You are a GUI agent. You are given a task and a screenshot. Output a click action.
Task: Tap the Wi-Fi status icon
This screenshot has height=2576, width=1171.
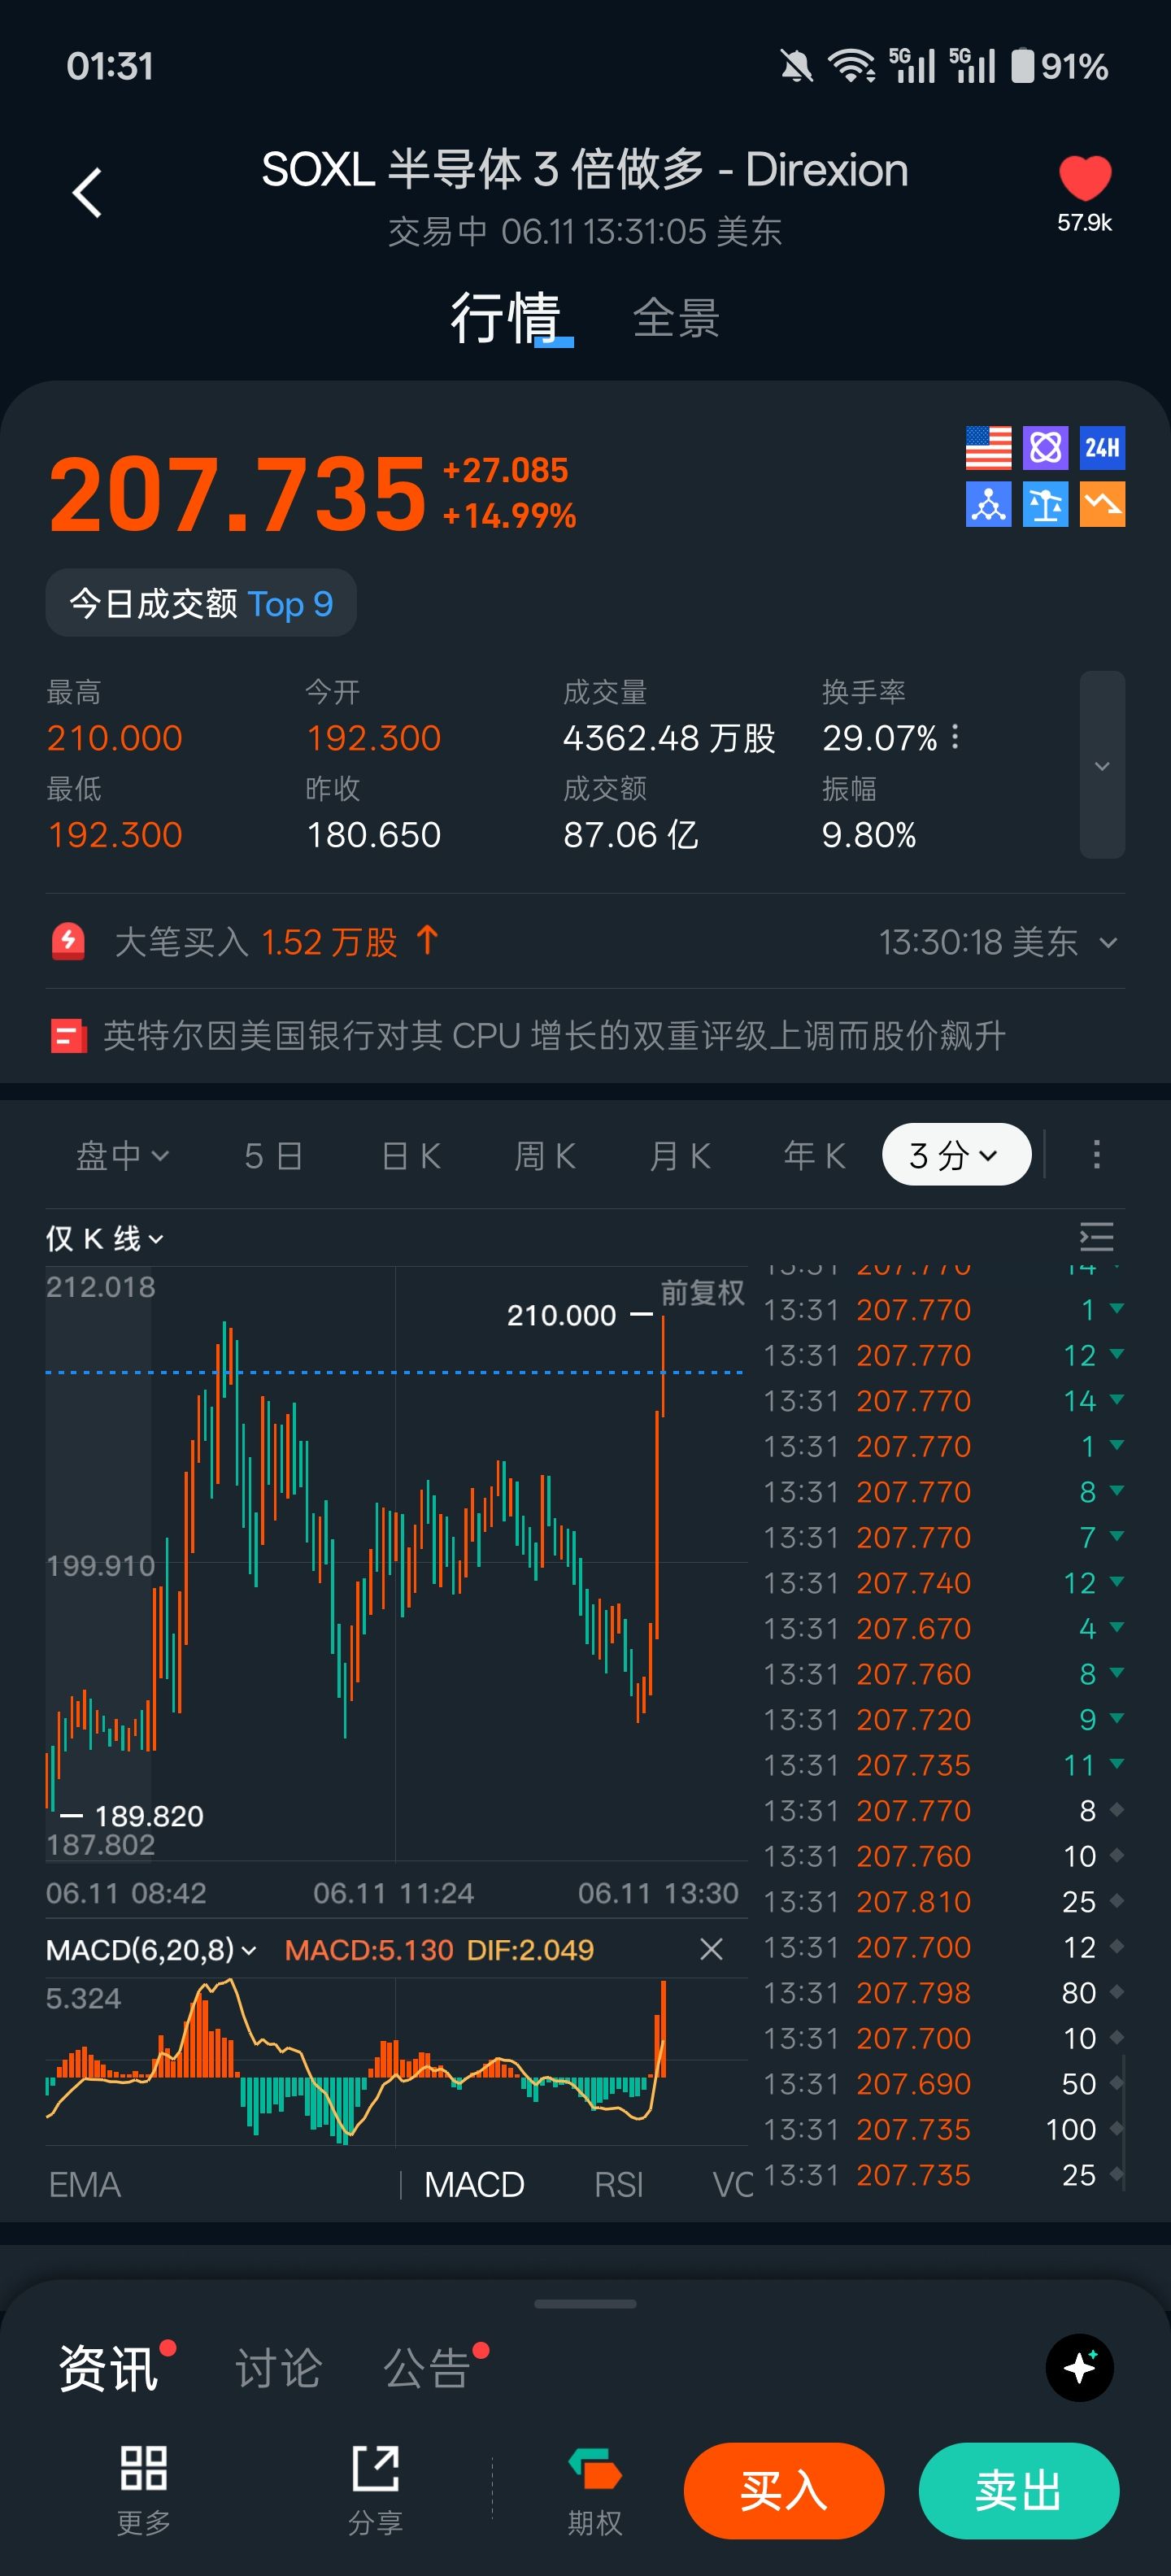851,66
